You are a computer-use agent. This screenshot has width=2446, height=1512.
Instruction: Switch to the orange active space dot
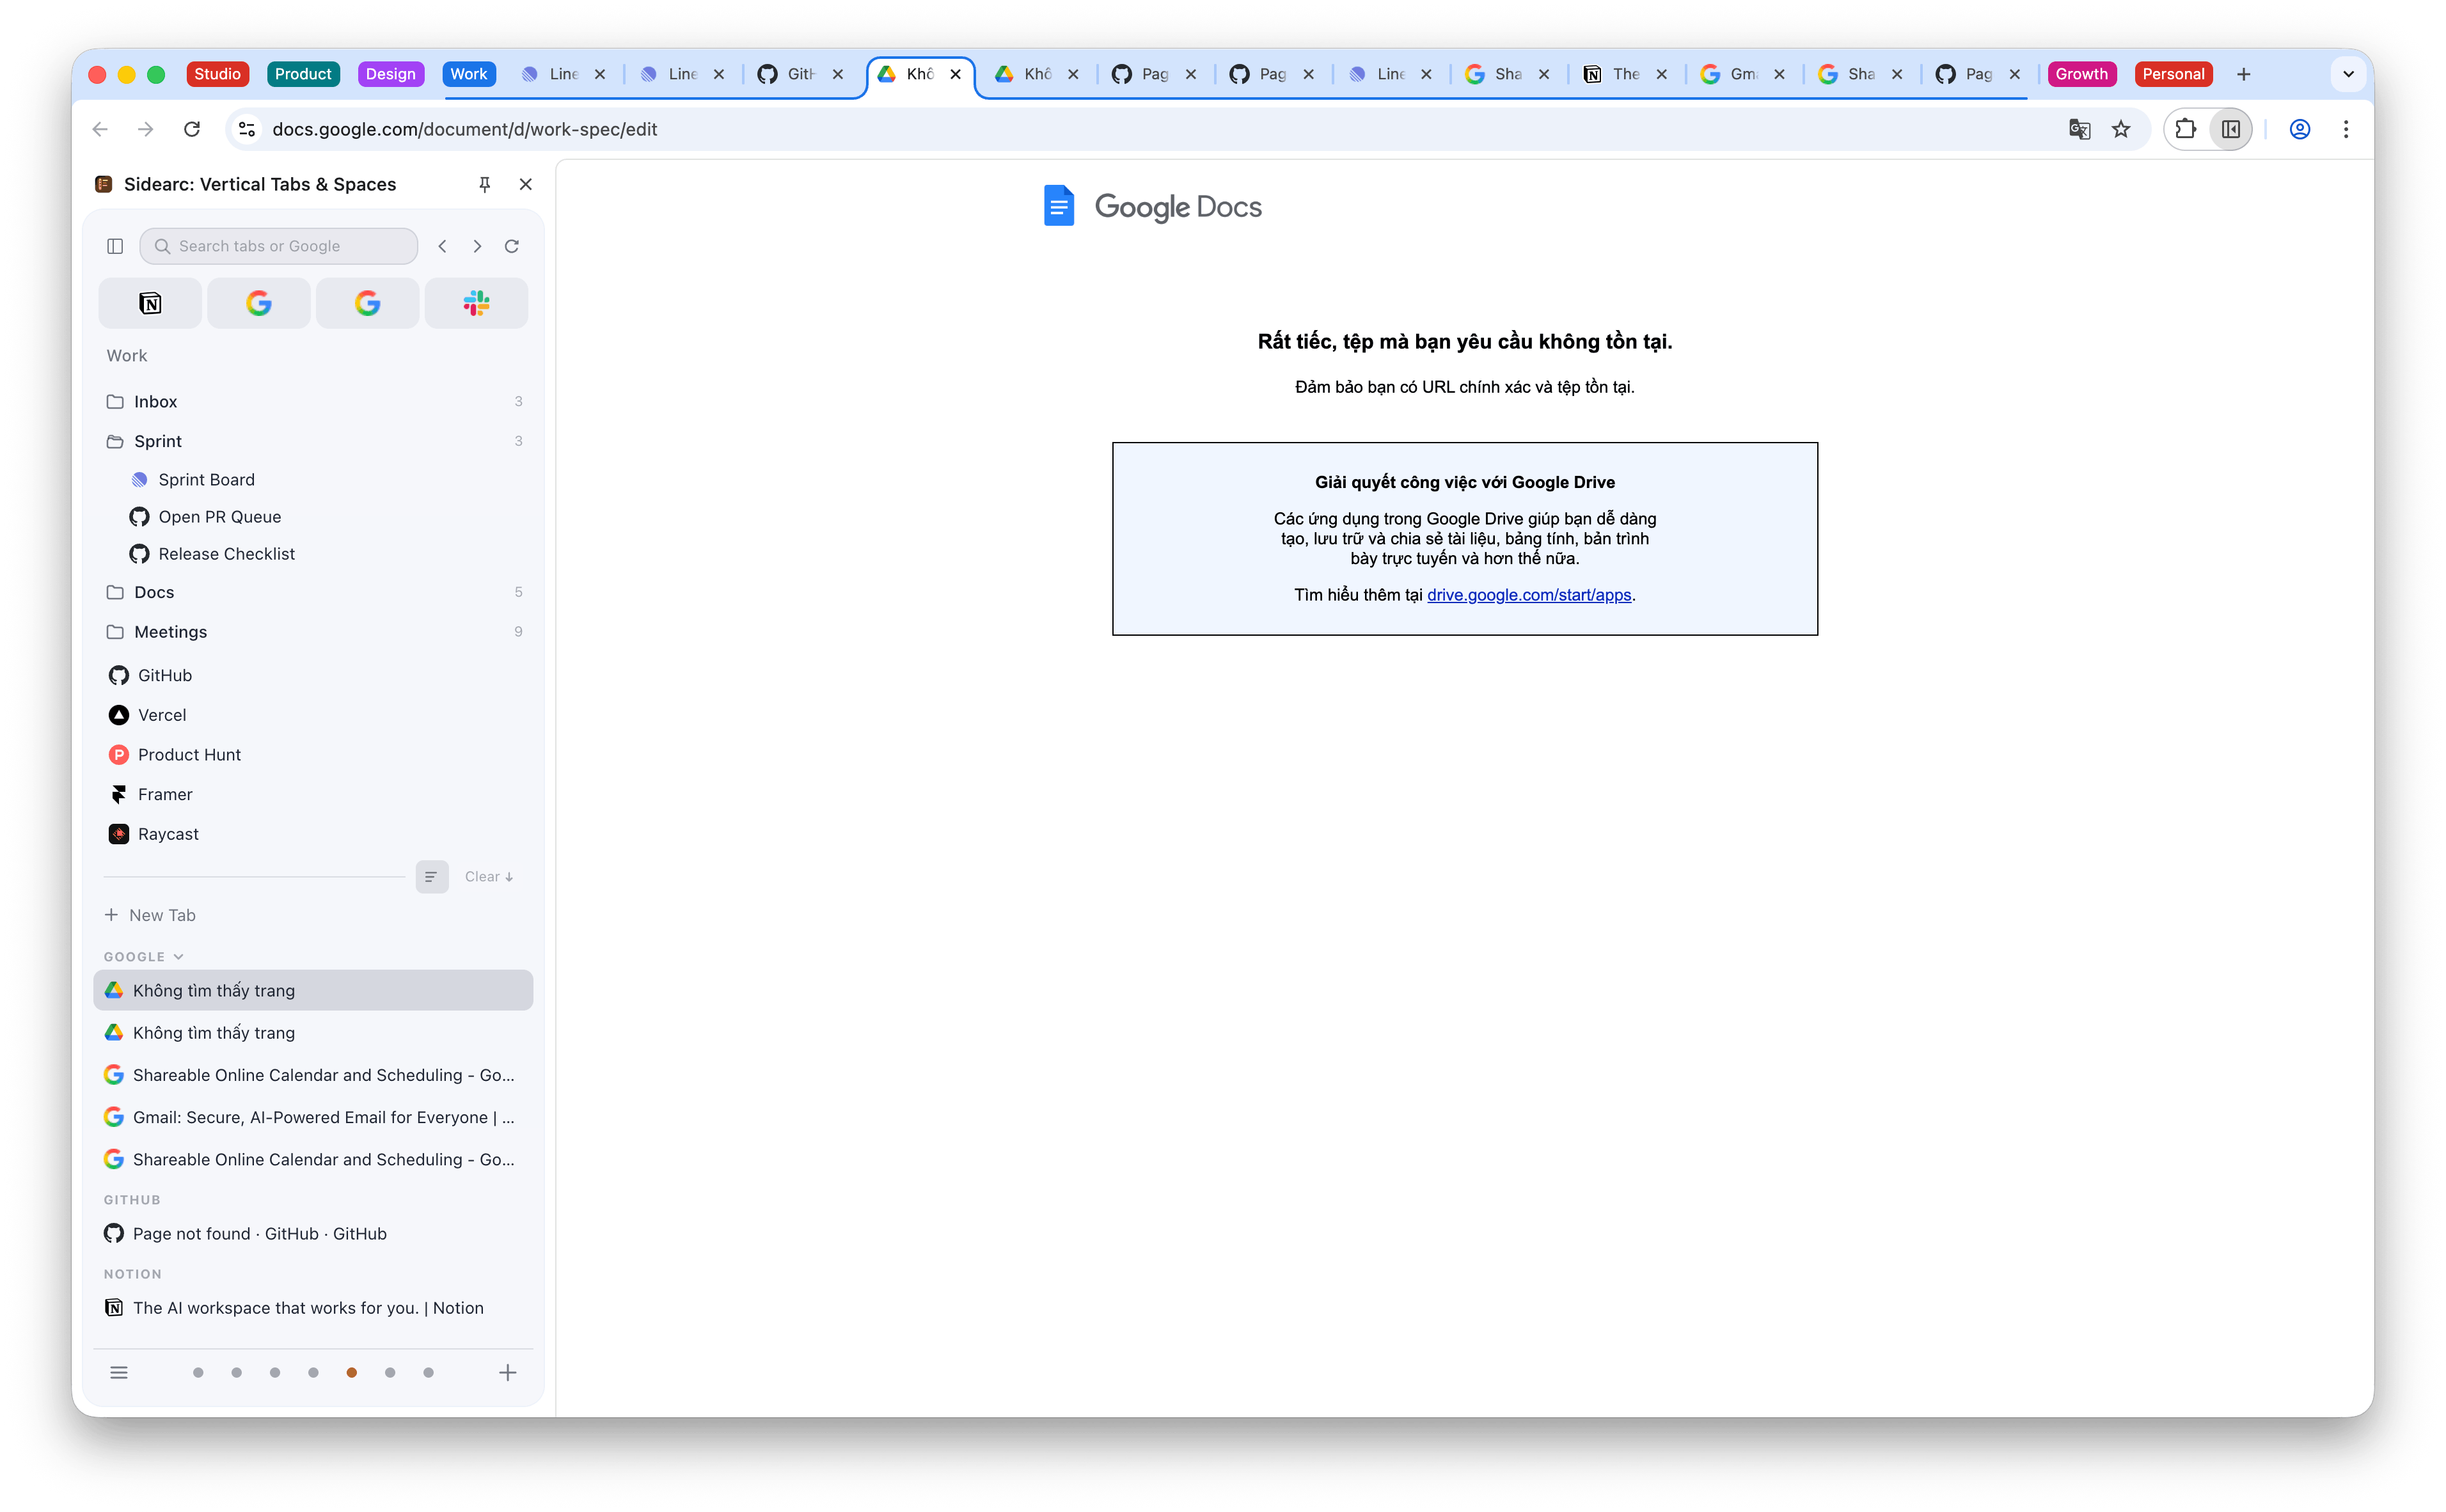pos(351,1372)
